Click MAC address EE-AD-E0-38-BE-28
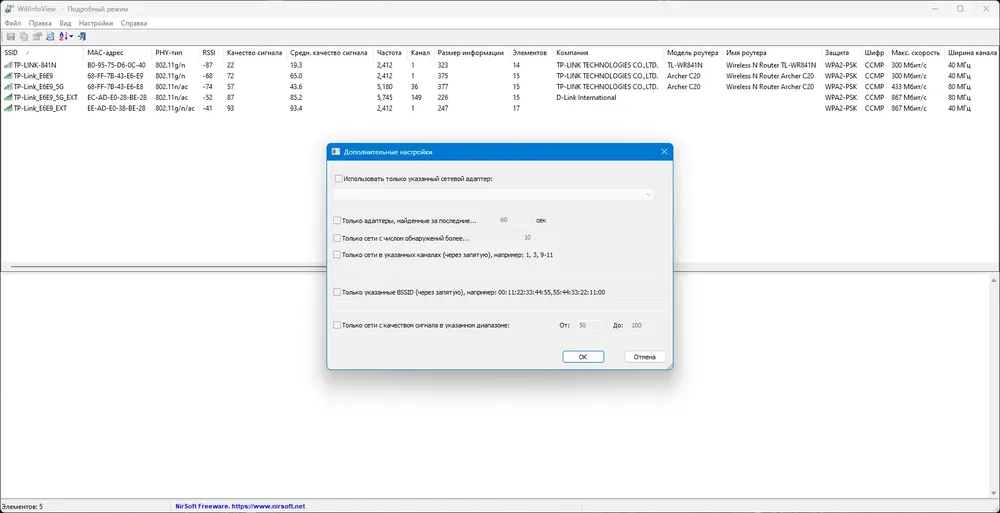This screenshot has height=513, width=1000. point(116,108)
